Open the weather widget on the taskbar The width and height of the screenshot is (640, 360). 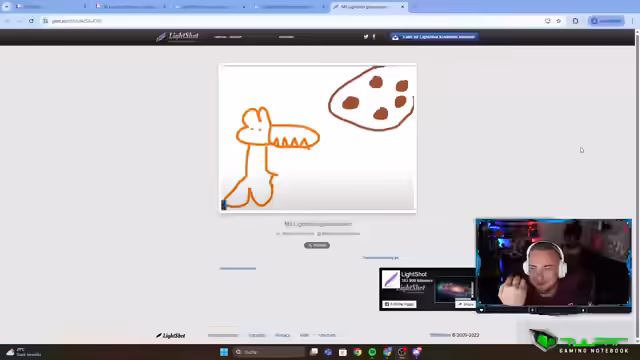click(x=24, y=352)
